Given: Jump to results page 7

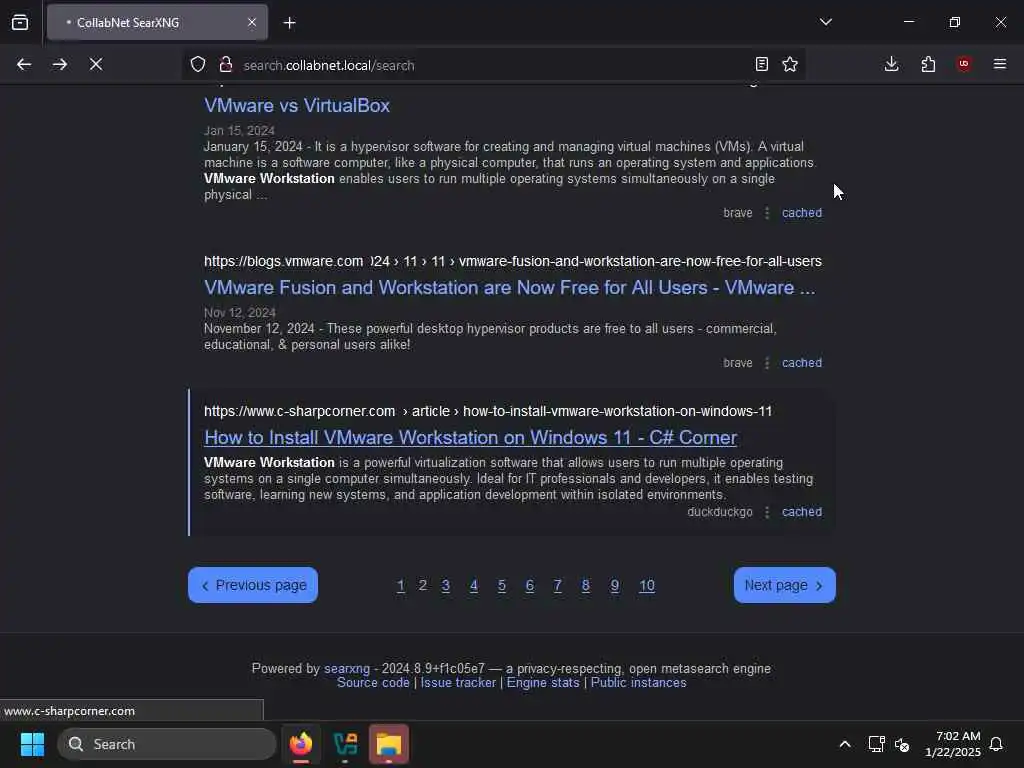Looking at the screenshot, I should (x=558, y=585).
